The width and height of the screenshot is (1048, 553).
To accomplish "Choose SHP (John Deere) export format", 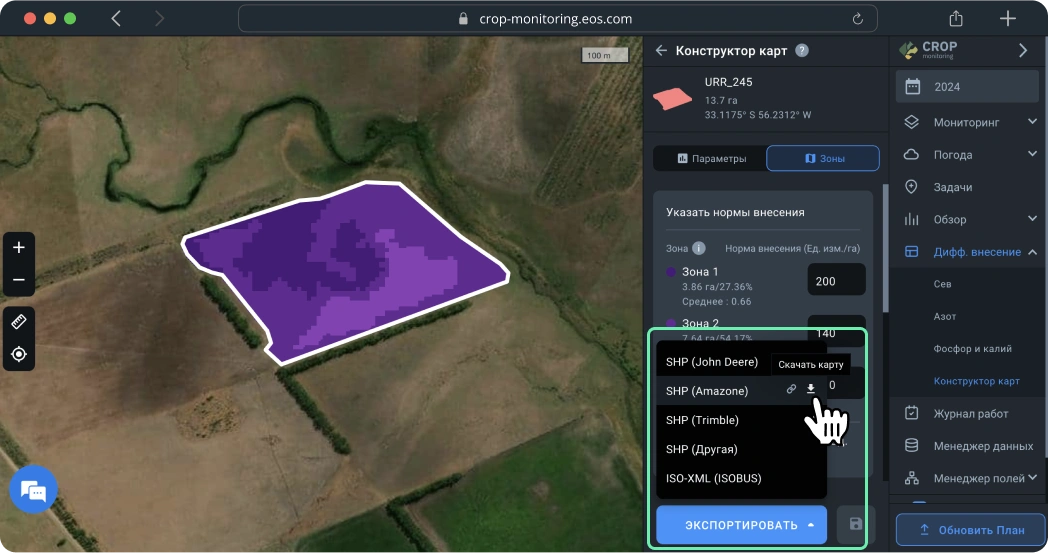I will 712,361.
